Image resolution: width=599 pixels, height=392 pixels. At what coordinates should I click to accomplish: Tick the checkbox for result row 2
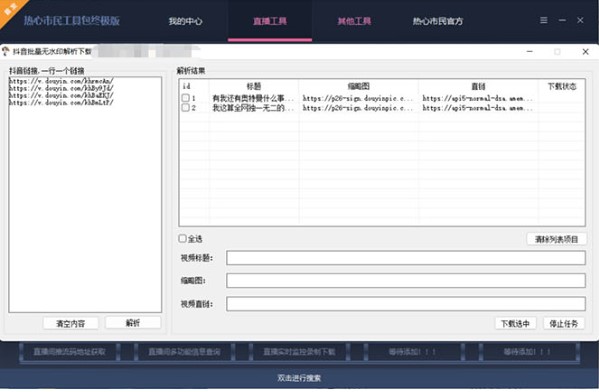click(x=186, y=108)
